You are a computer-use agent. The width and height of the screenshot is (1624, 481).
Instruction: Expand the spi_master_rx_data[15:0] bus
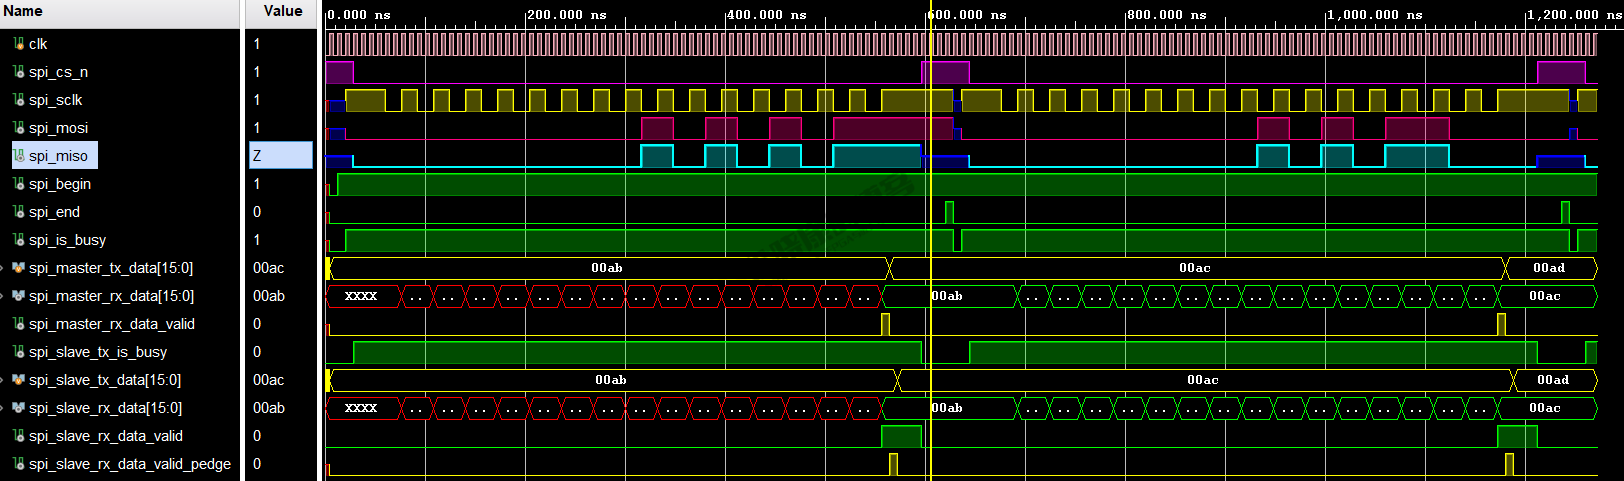4,296
